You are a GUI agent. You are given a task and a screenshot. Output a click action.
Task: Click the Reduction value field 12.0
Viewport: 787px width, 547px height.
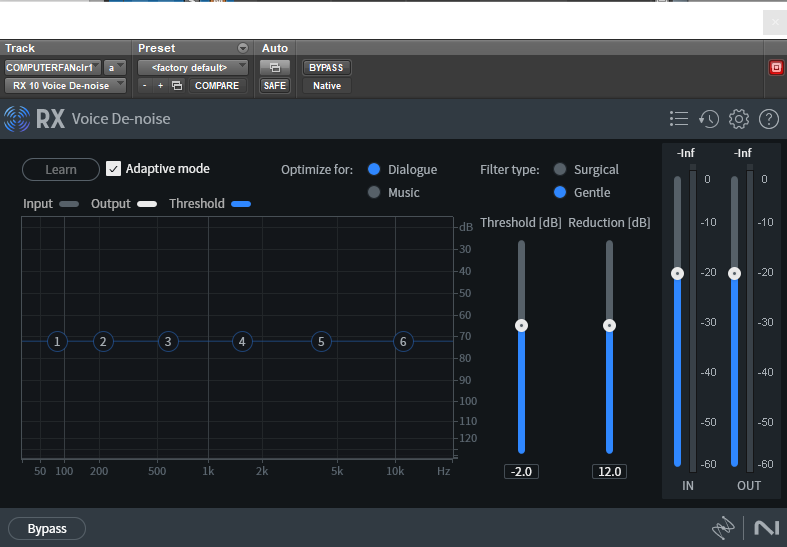pos(609,472)
